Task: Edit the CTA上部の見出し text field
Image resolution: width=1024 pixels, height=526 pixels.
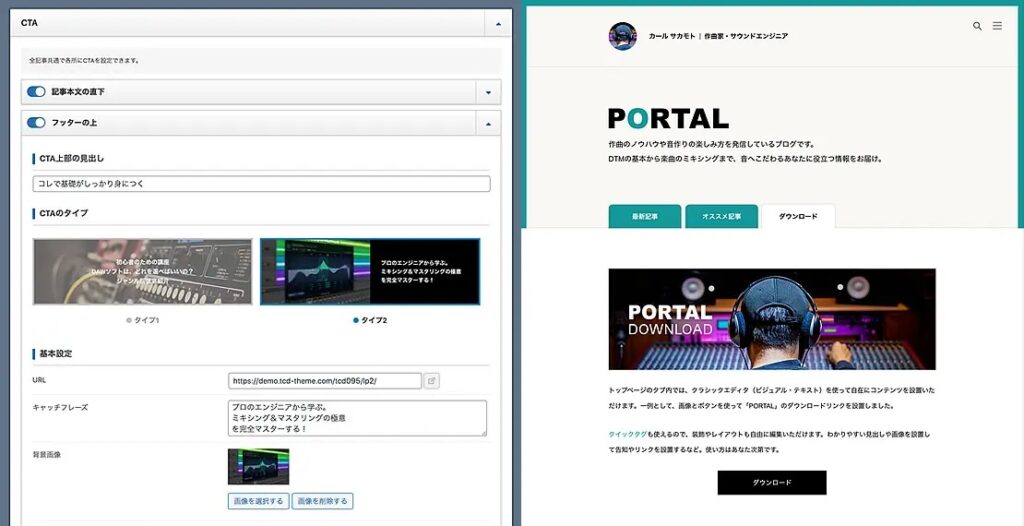Action: coord(261,184)
